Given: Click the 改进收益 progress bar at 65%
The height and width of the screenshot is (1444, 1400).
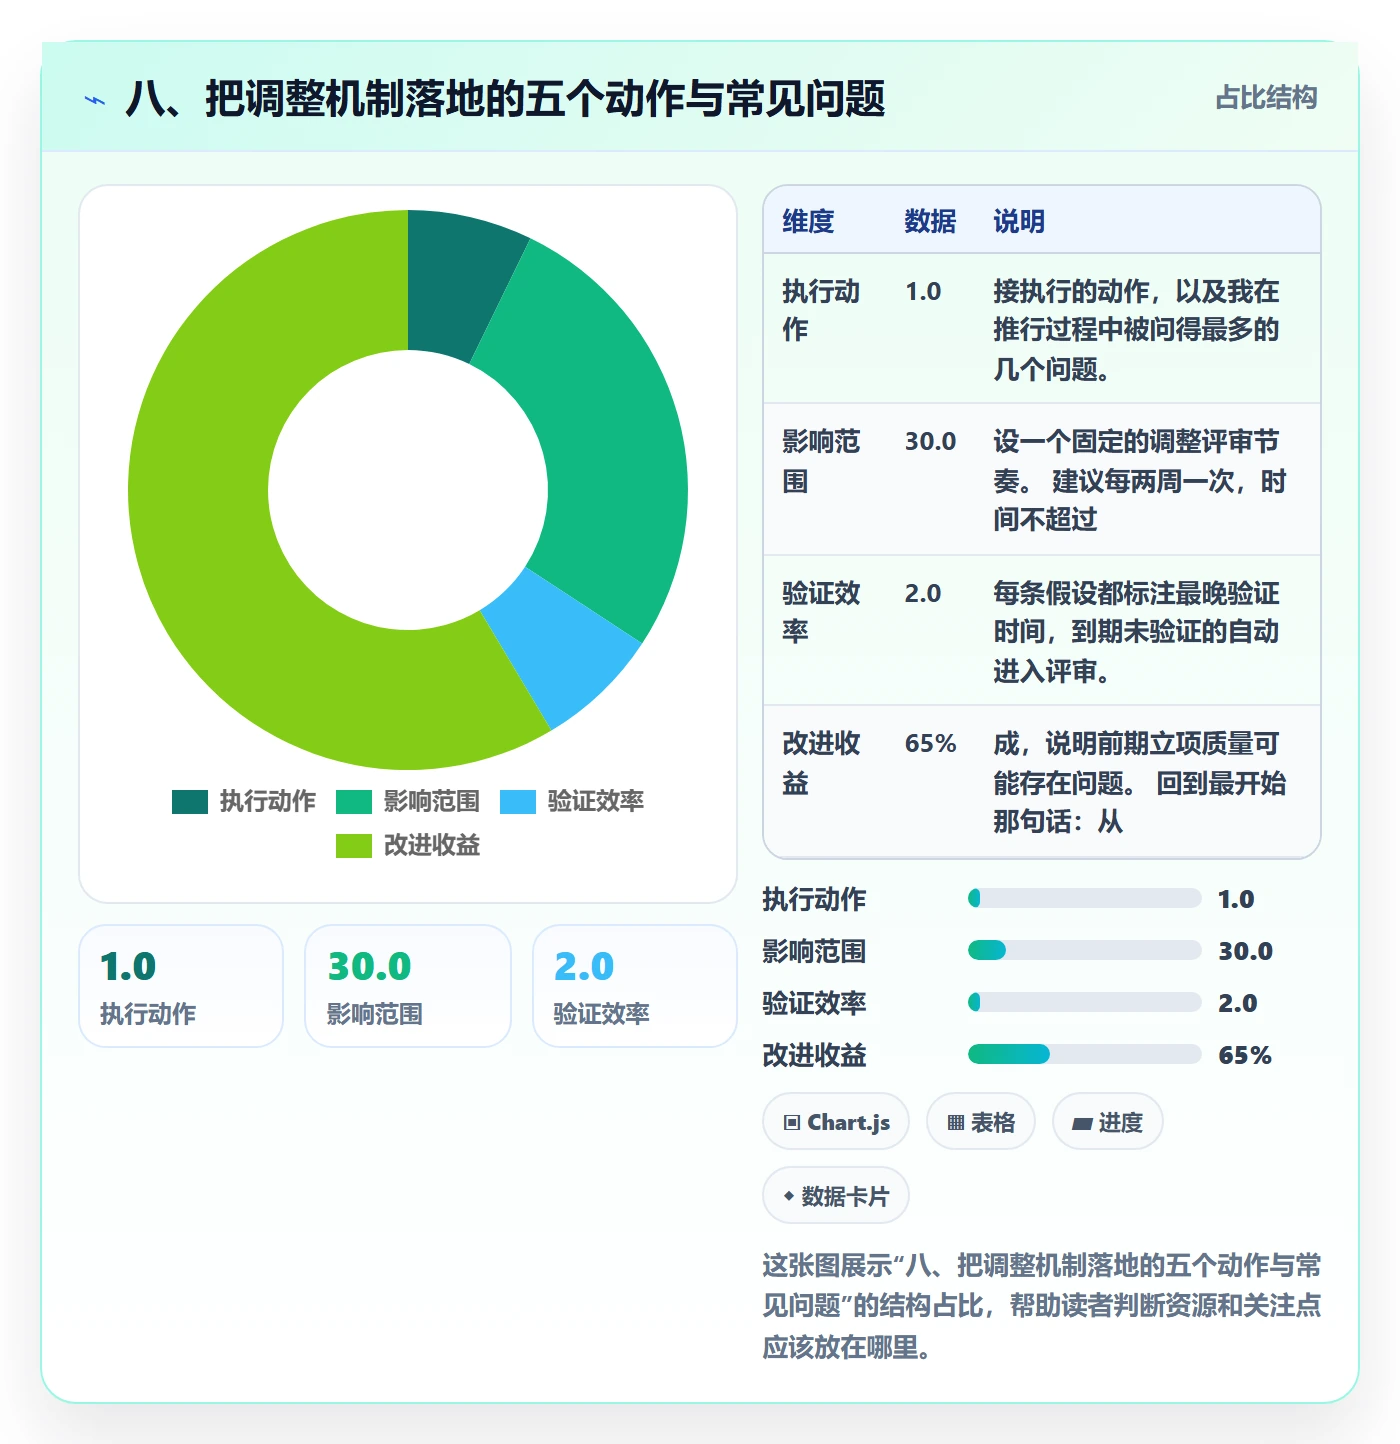Looking at the screenshot, I should click(x=1084, y=1054).
